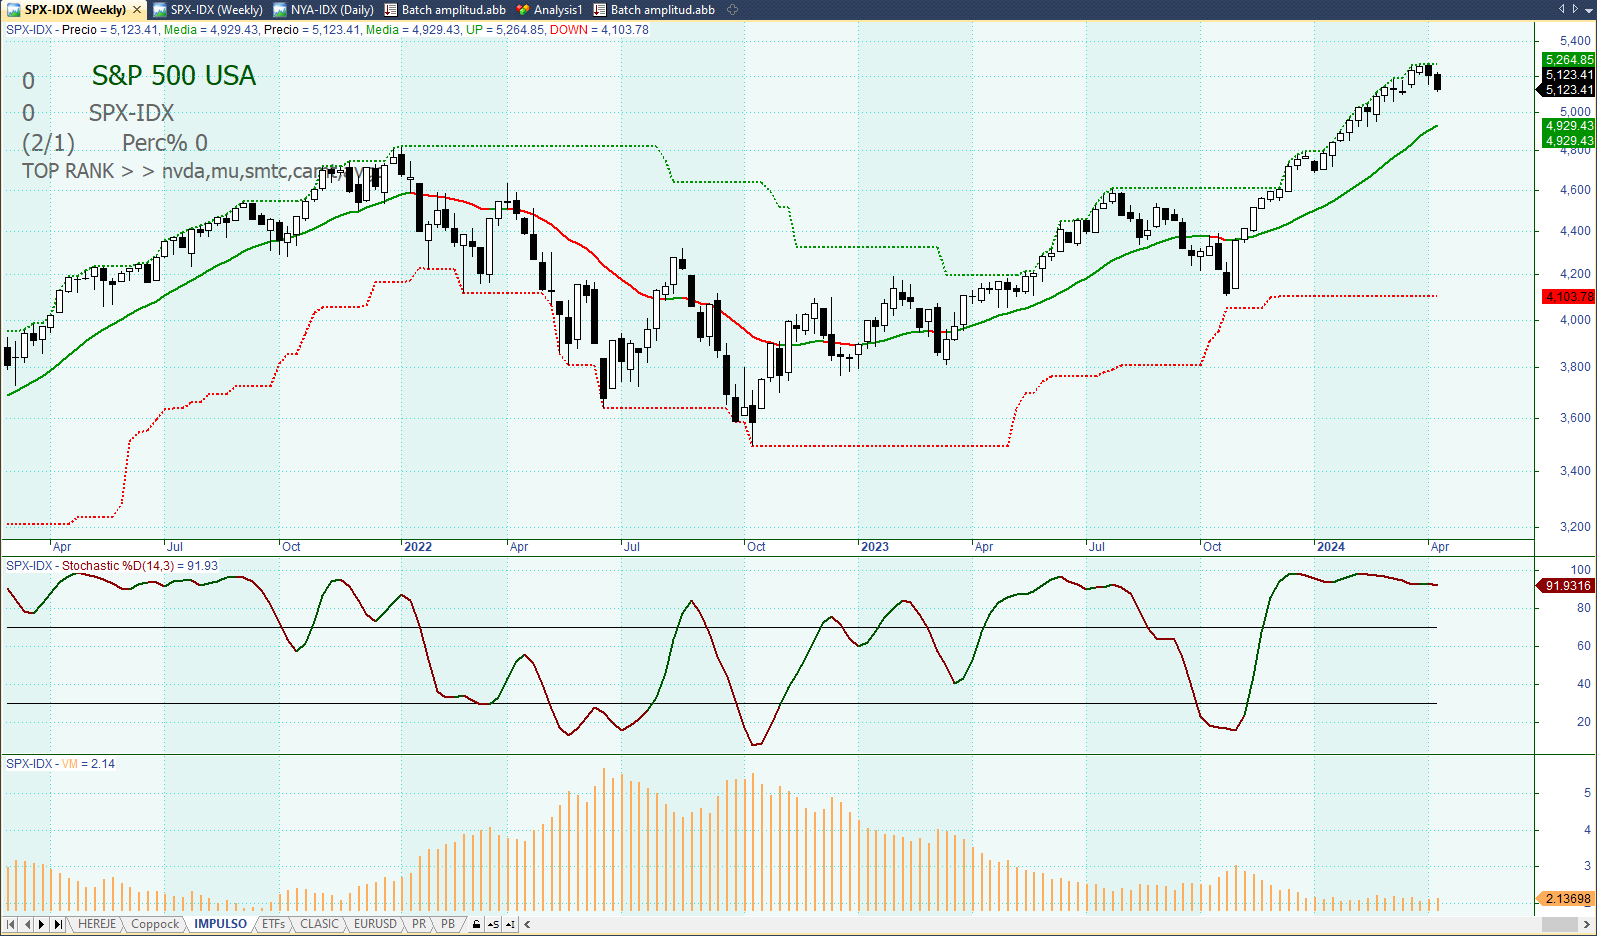Jump to the last chart sheet
1597x936 pixels.
tap(58, 925)
